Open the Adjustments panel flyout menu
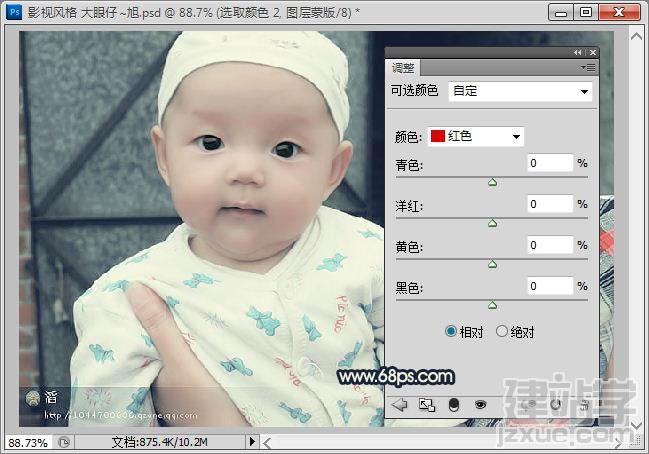Viewport: 649px width, 454px height. (x=588, y=67)
